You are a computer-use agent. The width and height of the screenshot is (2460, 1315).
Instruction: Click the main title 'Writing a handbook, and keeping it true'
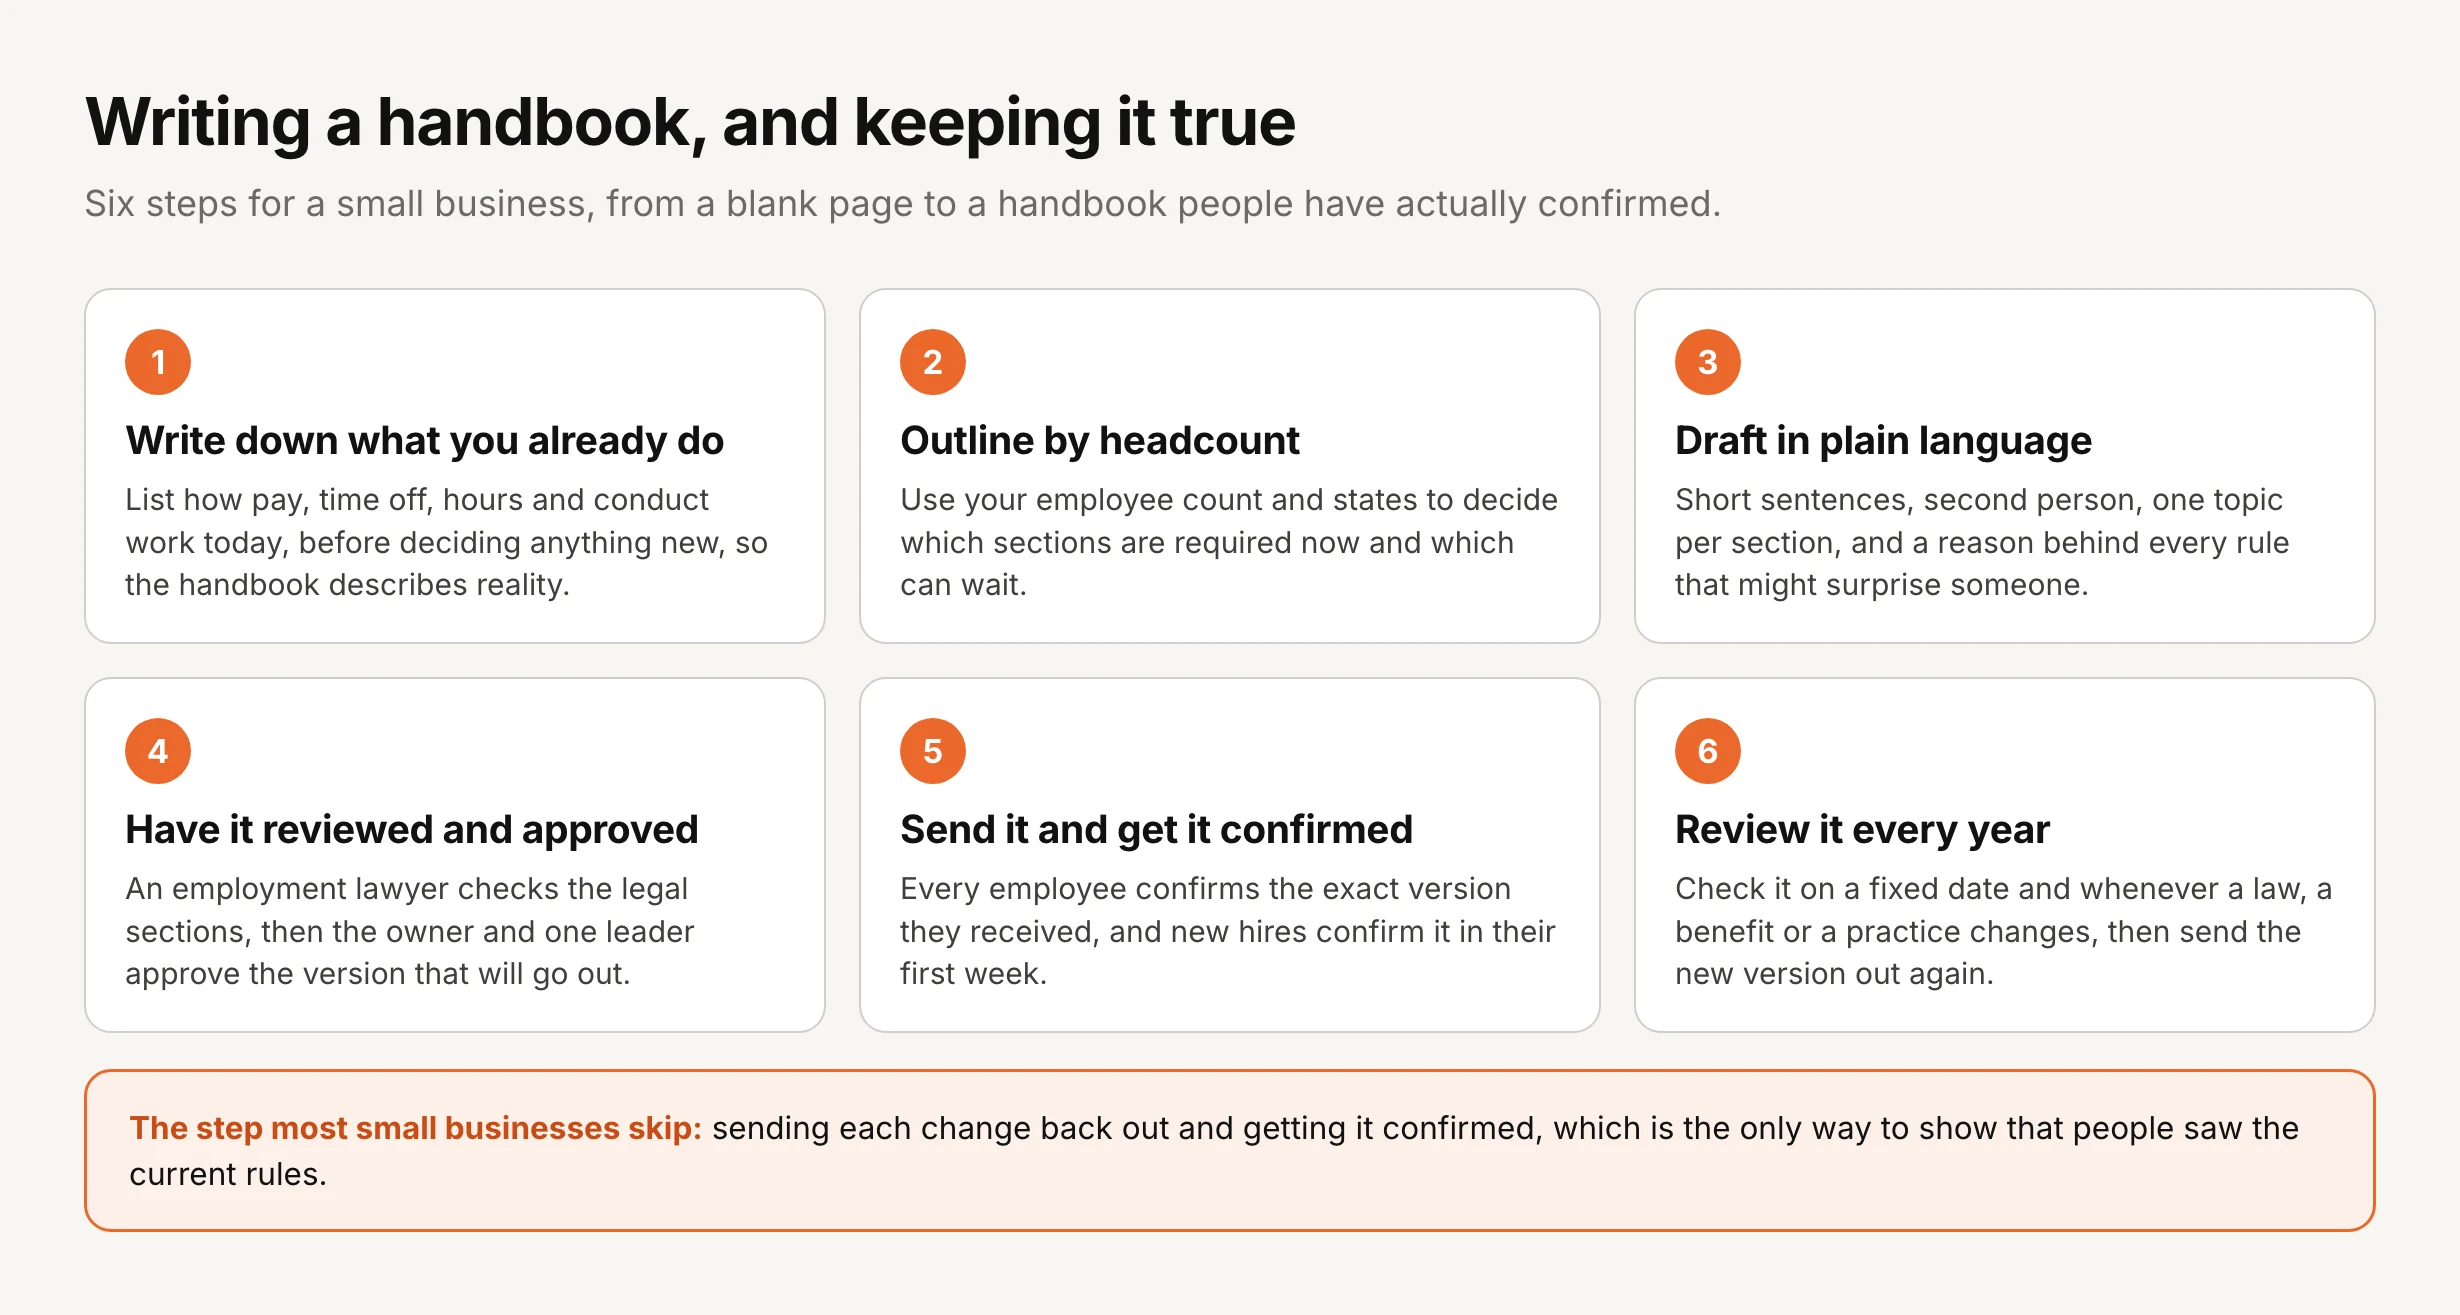[x=691, y=123]
